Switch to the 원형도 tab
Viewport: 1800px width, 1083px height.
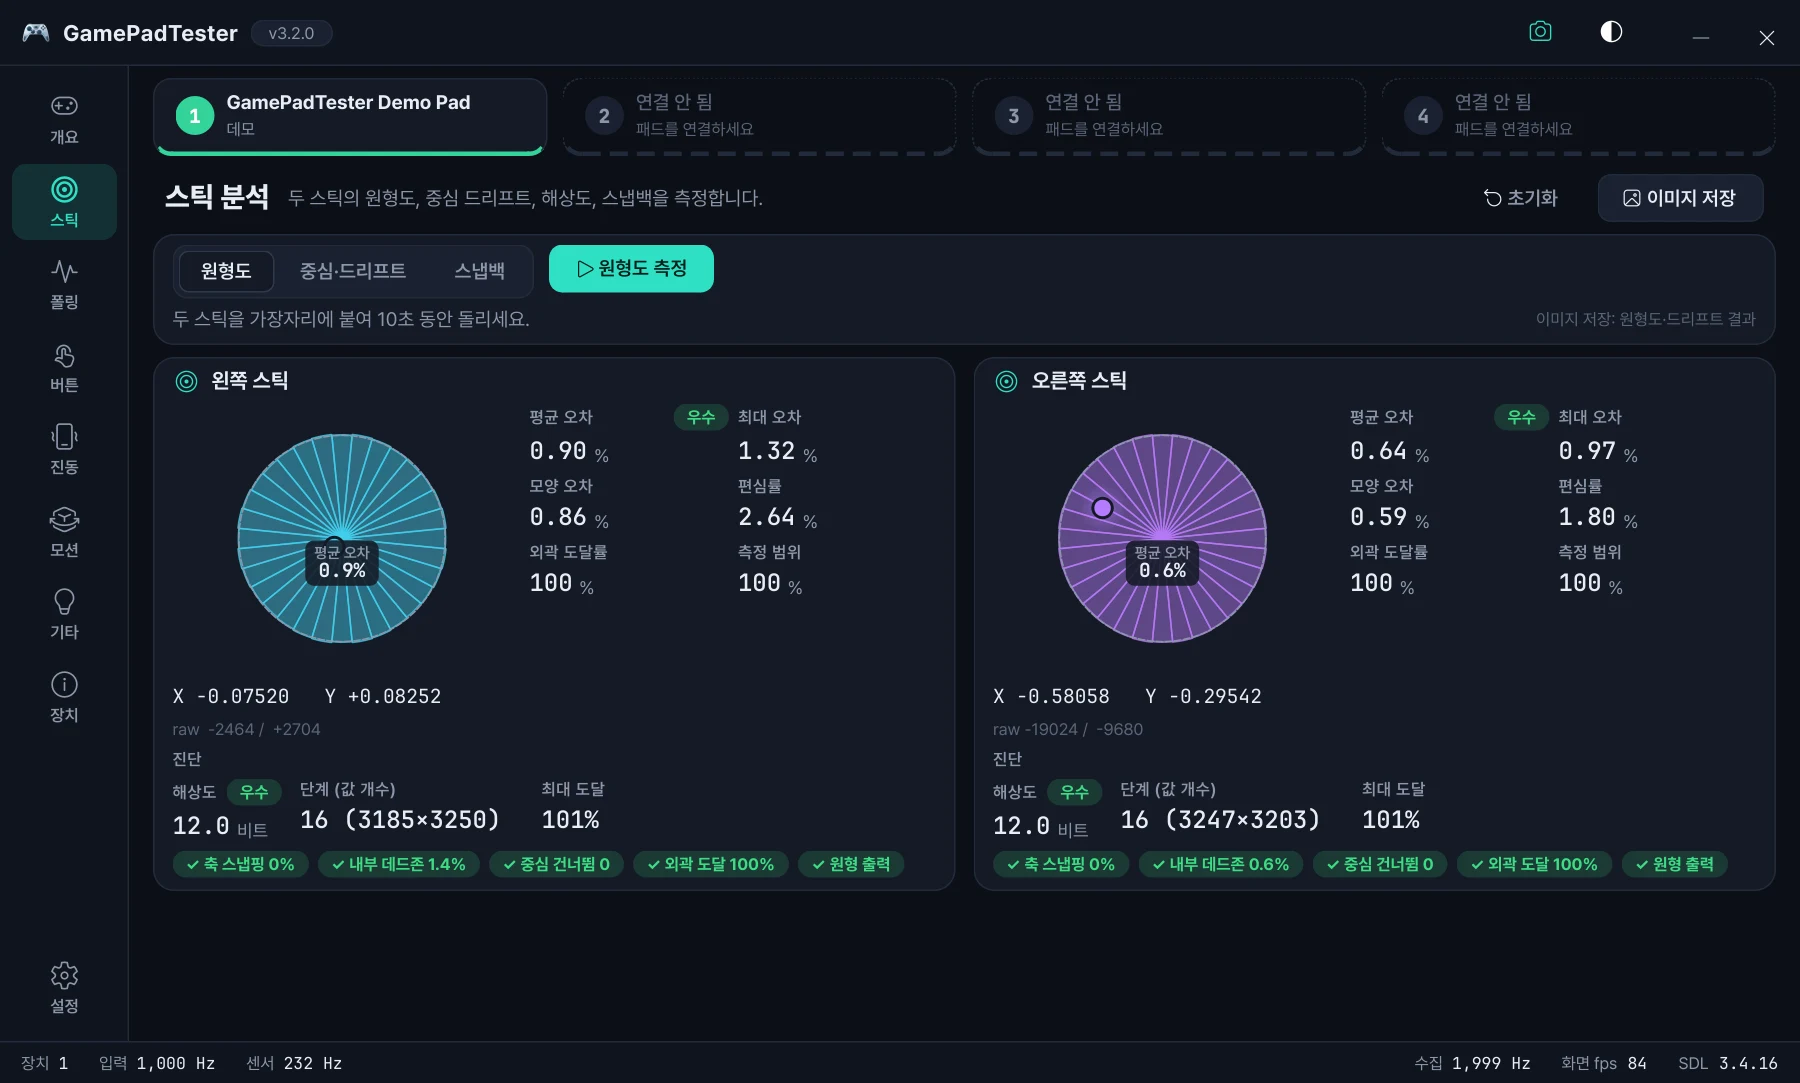(226, 271)
